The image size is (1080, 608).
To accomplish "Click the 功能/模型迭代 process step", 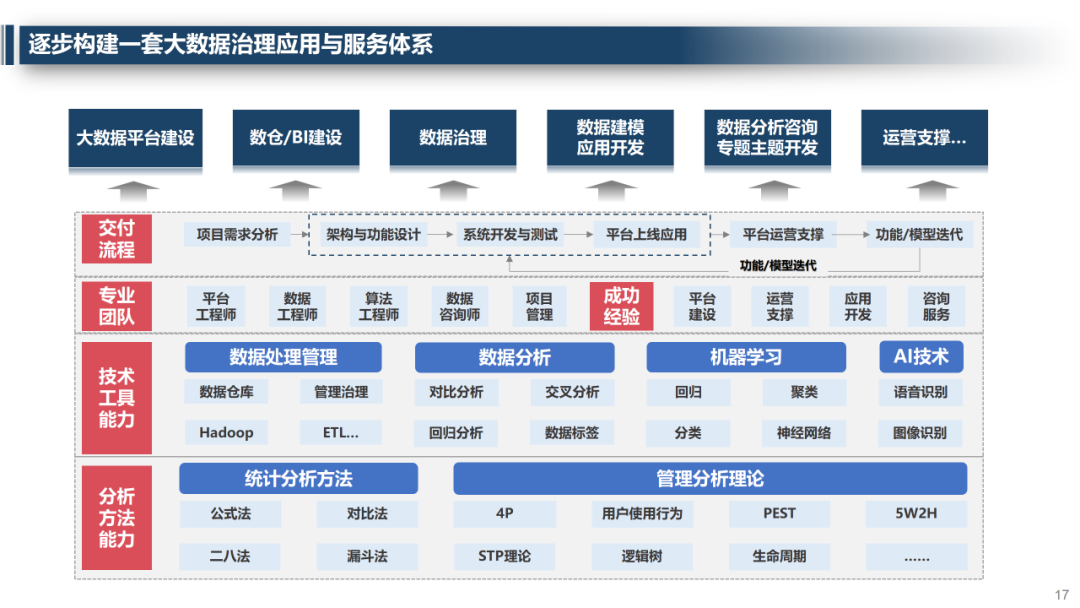I will click(920, 234).
